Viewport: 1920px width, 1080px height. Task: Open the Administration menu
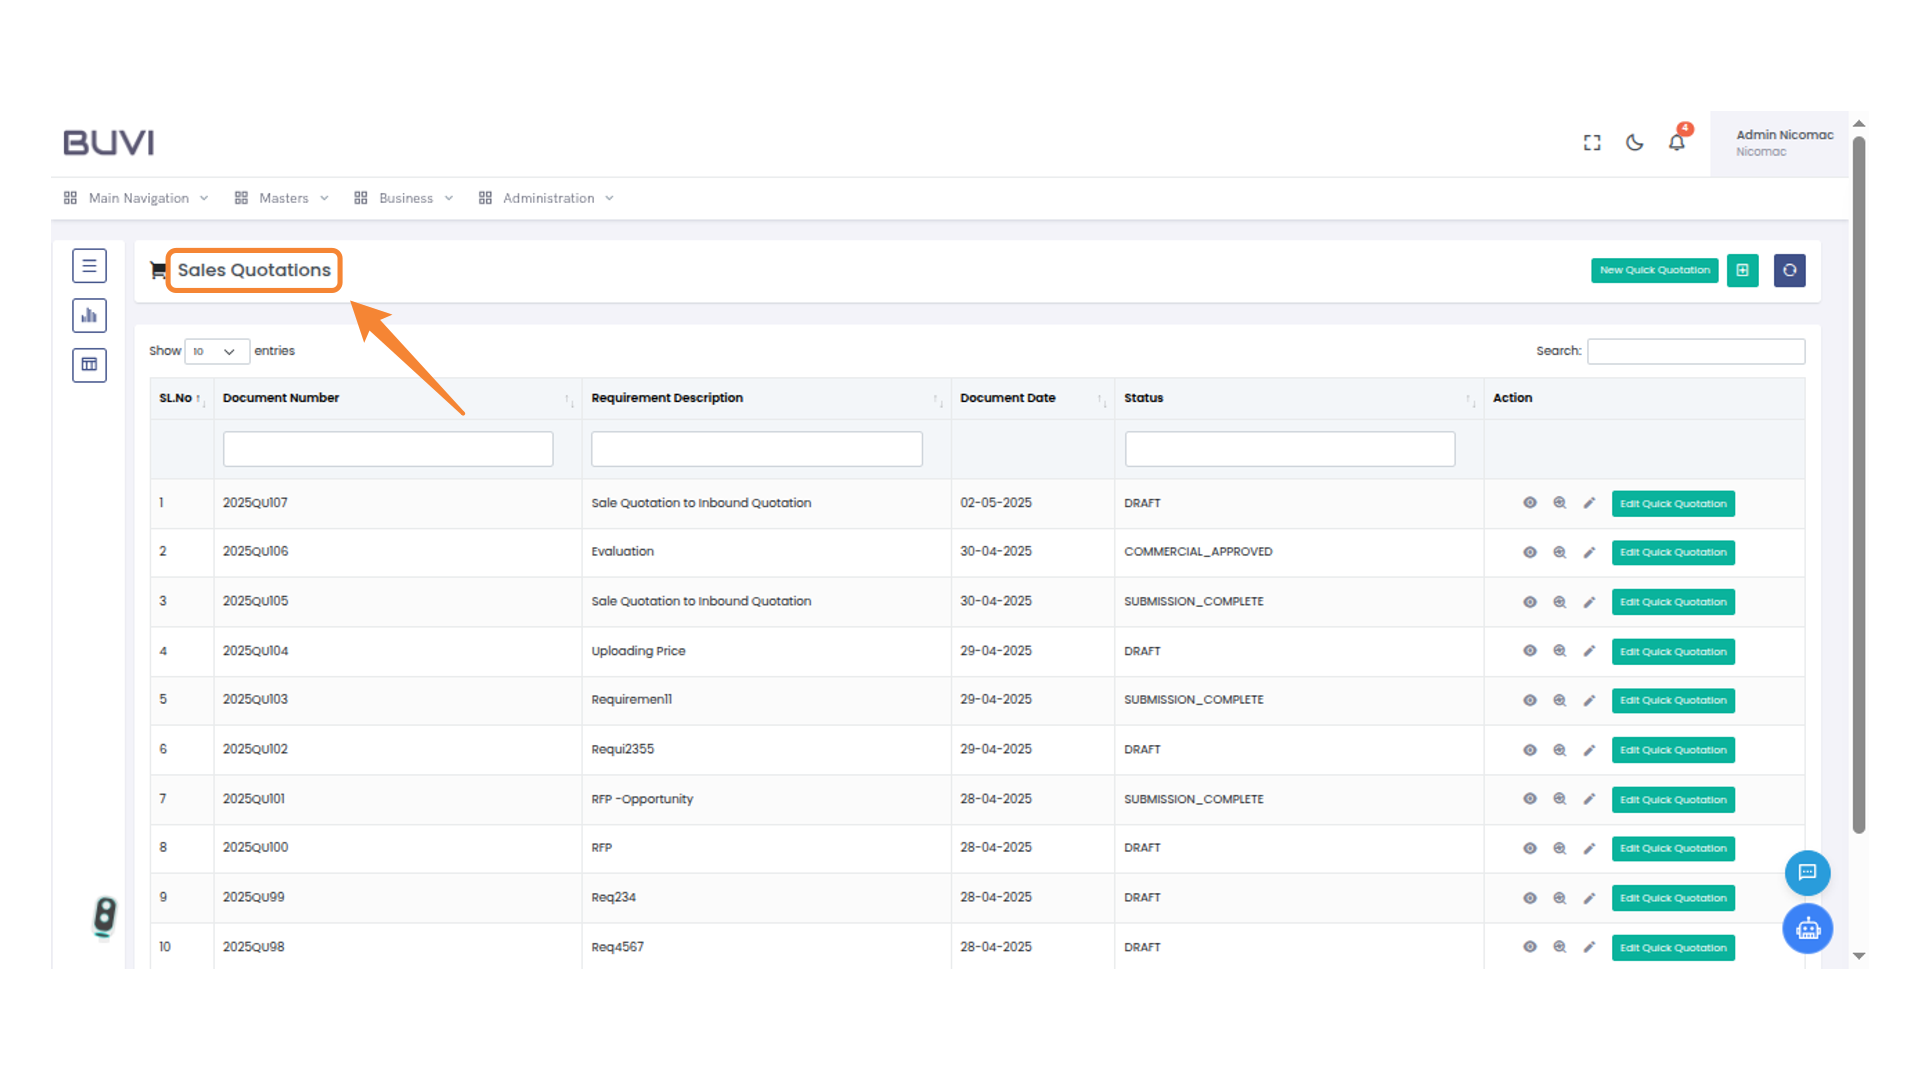(x=548, y=198)
